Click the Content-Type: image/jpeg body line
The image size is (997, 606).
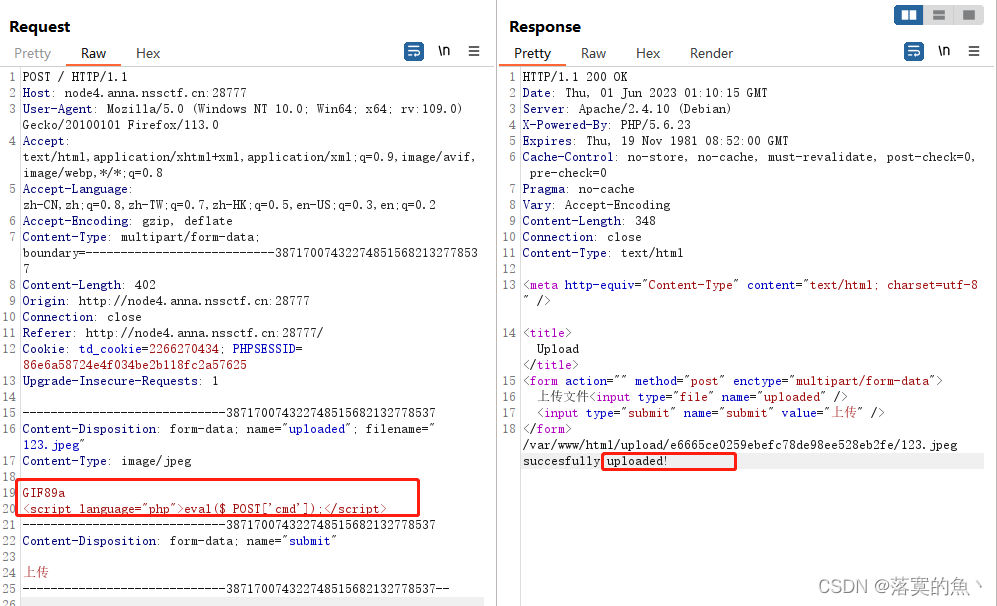pos(107,461)
